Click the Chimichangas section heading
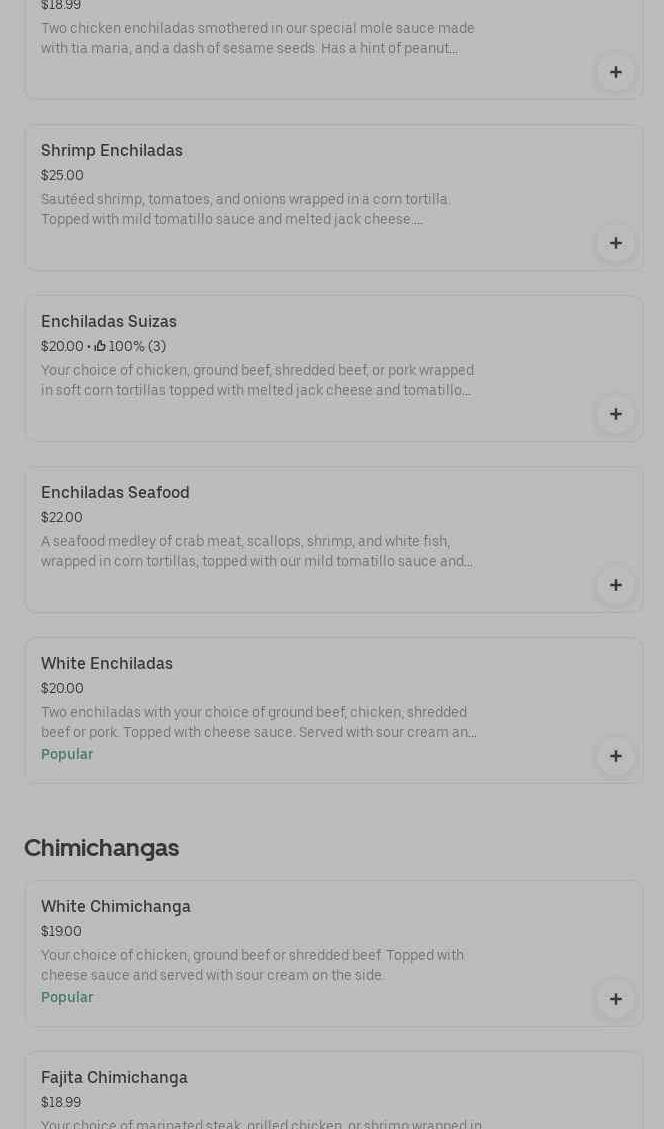The image size is (664, 1129). (x=101, y=848)
